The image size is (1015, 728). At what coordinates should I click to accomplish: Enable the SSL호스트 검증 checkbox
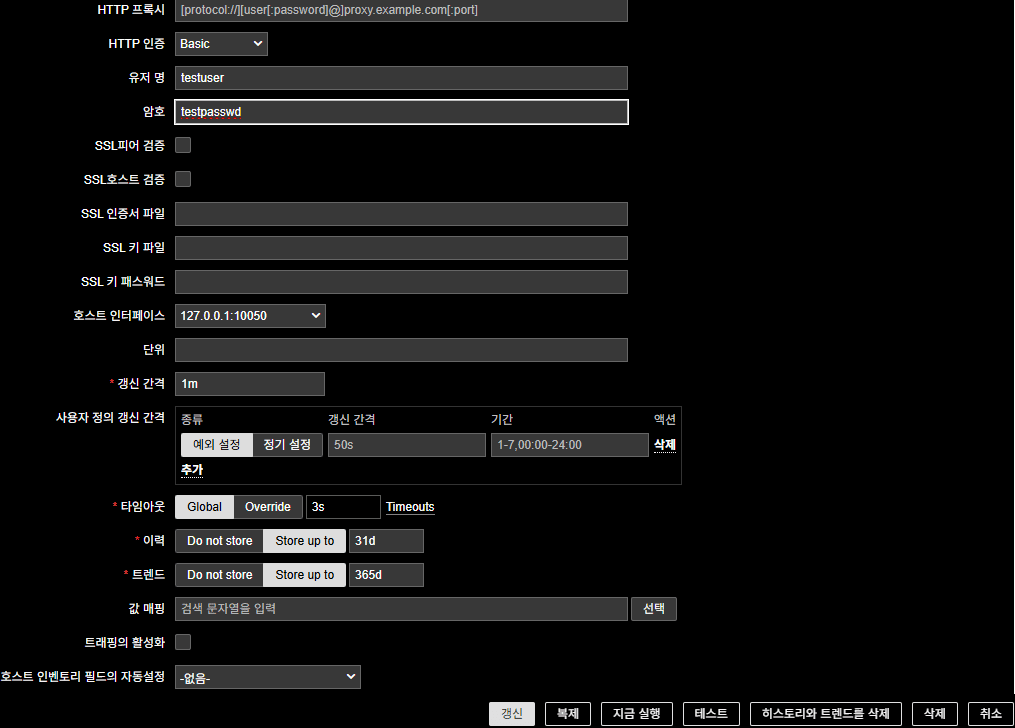[x=183, y=179]
